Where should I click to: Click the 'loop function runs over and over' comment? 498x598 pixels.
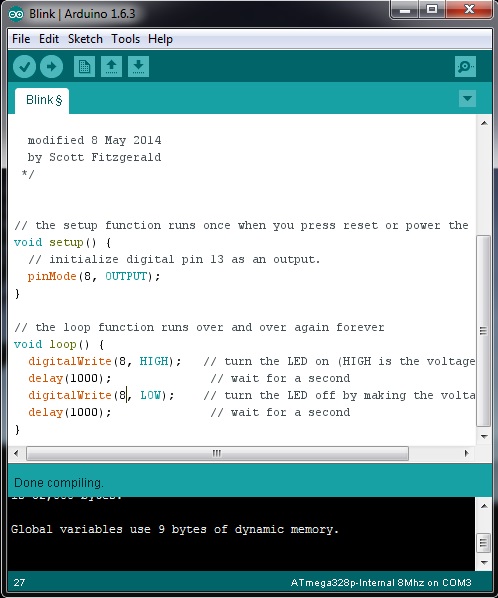[x=199, y=327]
